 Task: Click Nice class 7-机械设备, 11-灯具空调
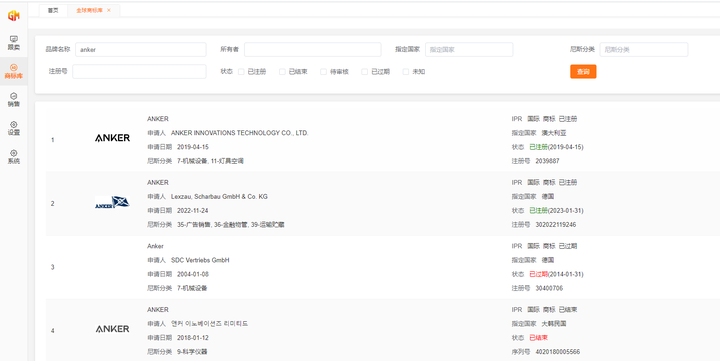coord(210,161)
